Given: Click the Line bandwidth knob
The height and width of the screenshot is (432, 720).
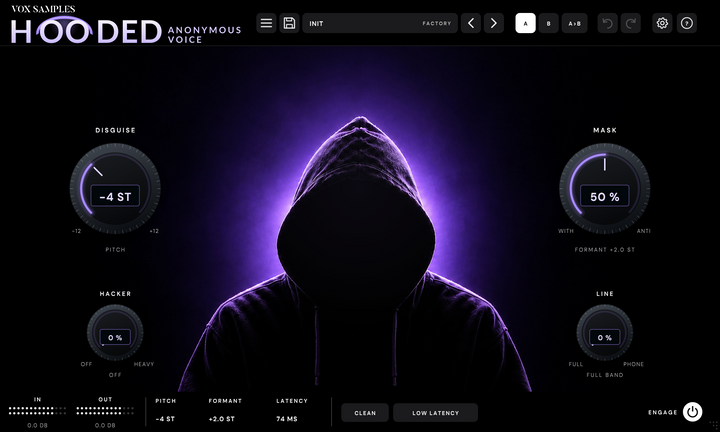Looking at the screenshot, I should 605,332.
